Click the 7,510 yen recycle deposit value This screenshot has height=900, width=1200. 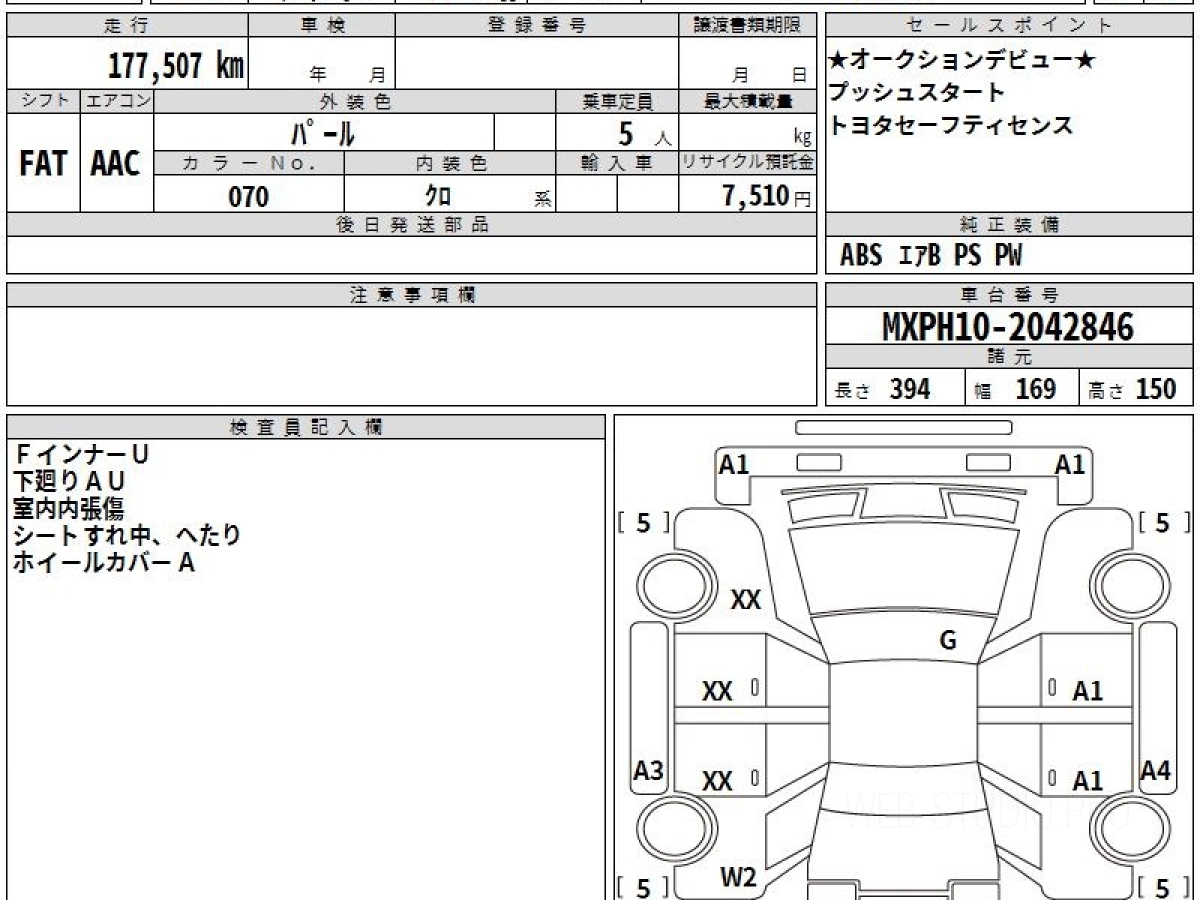click(x=756, y=197)
